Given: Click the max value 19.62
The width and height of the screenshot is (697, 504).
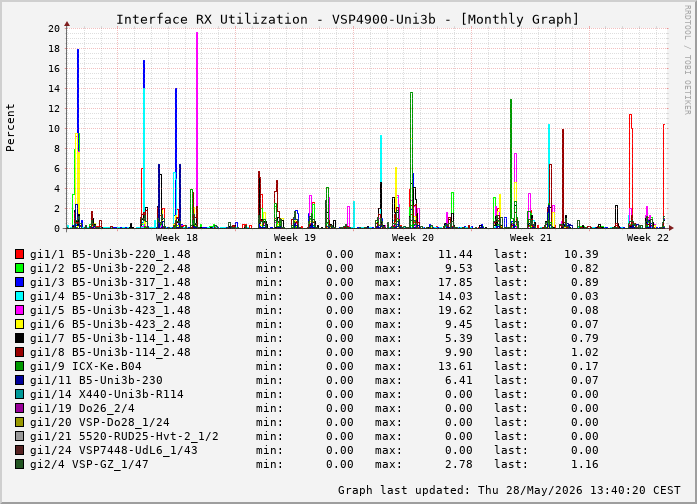Looking at the screenshot, I should click(455, 310).
